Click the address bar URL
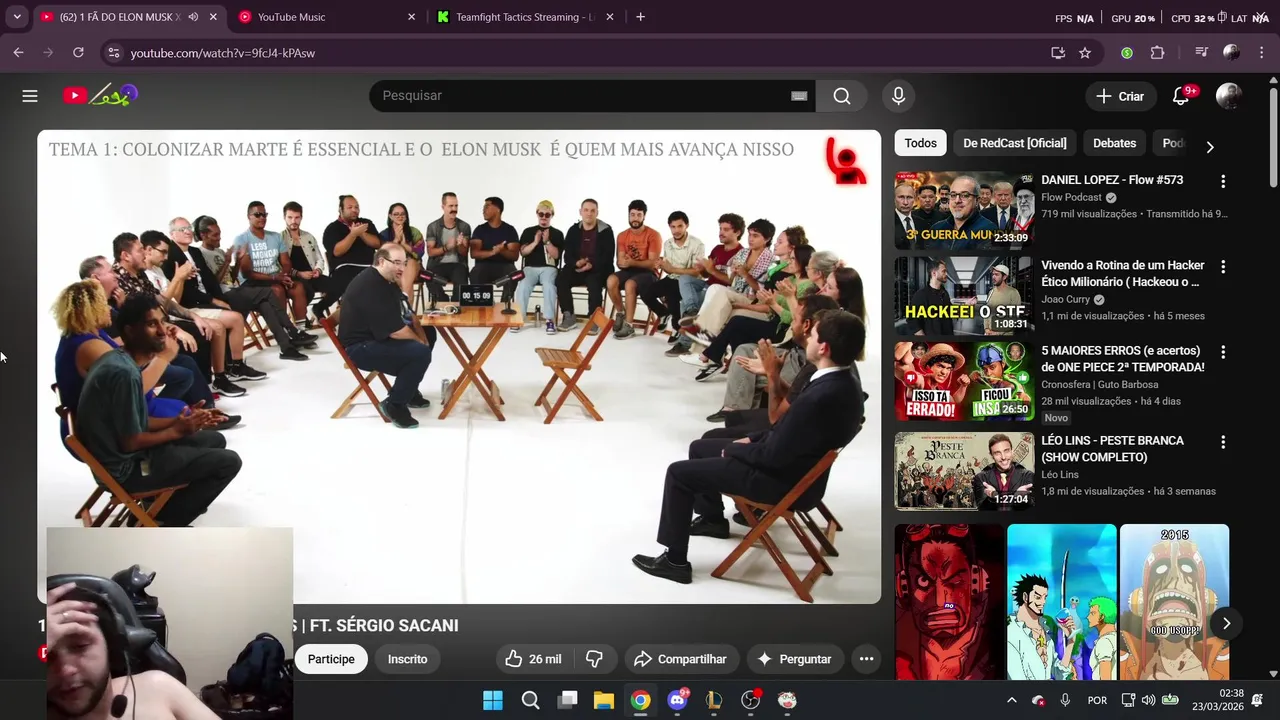Screen dimensions: 1280x720 222,53
